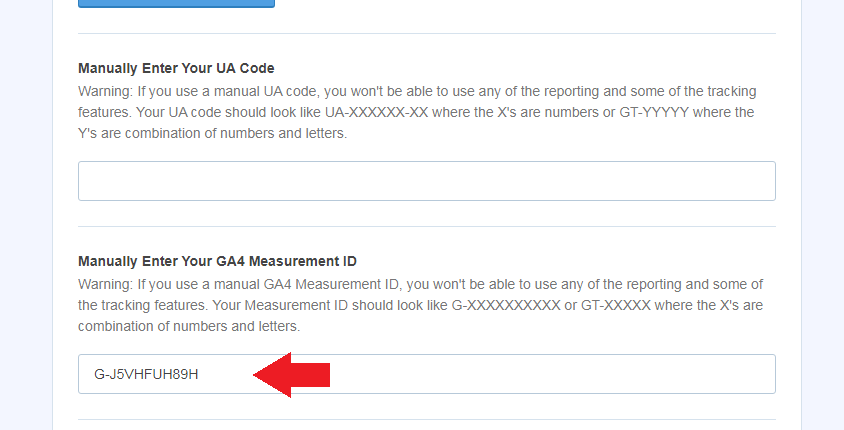Click the GA4 Measurement ID input field

[427, 374]
